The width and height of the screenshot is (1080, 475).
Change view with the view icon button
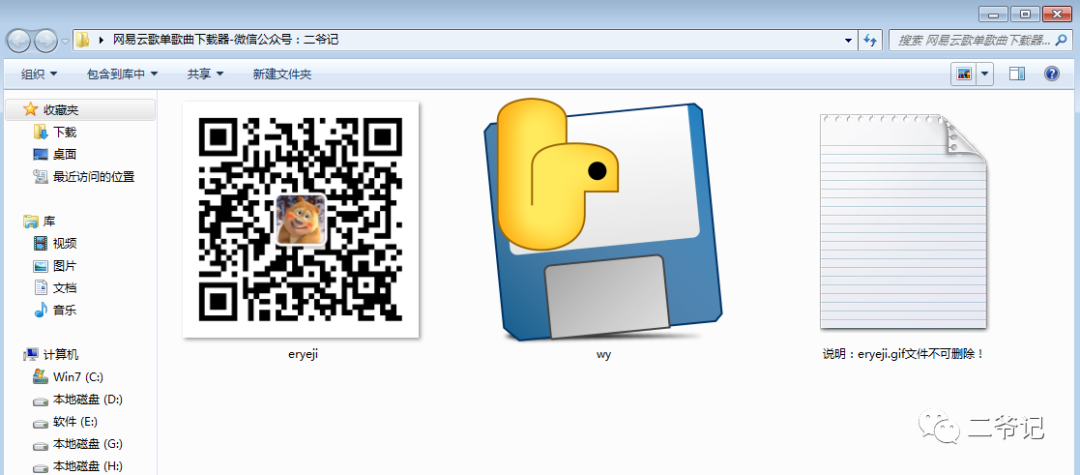click(964, 74)
